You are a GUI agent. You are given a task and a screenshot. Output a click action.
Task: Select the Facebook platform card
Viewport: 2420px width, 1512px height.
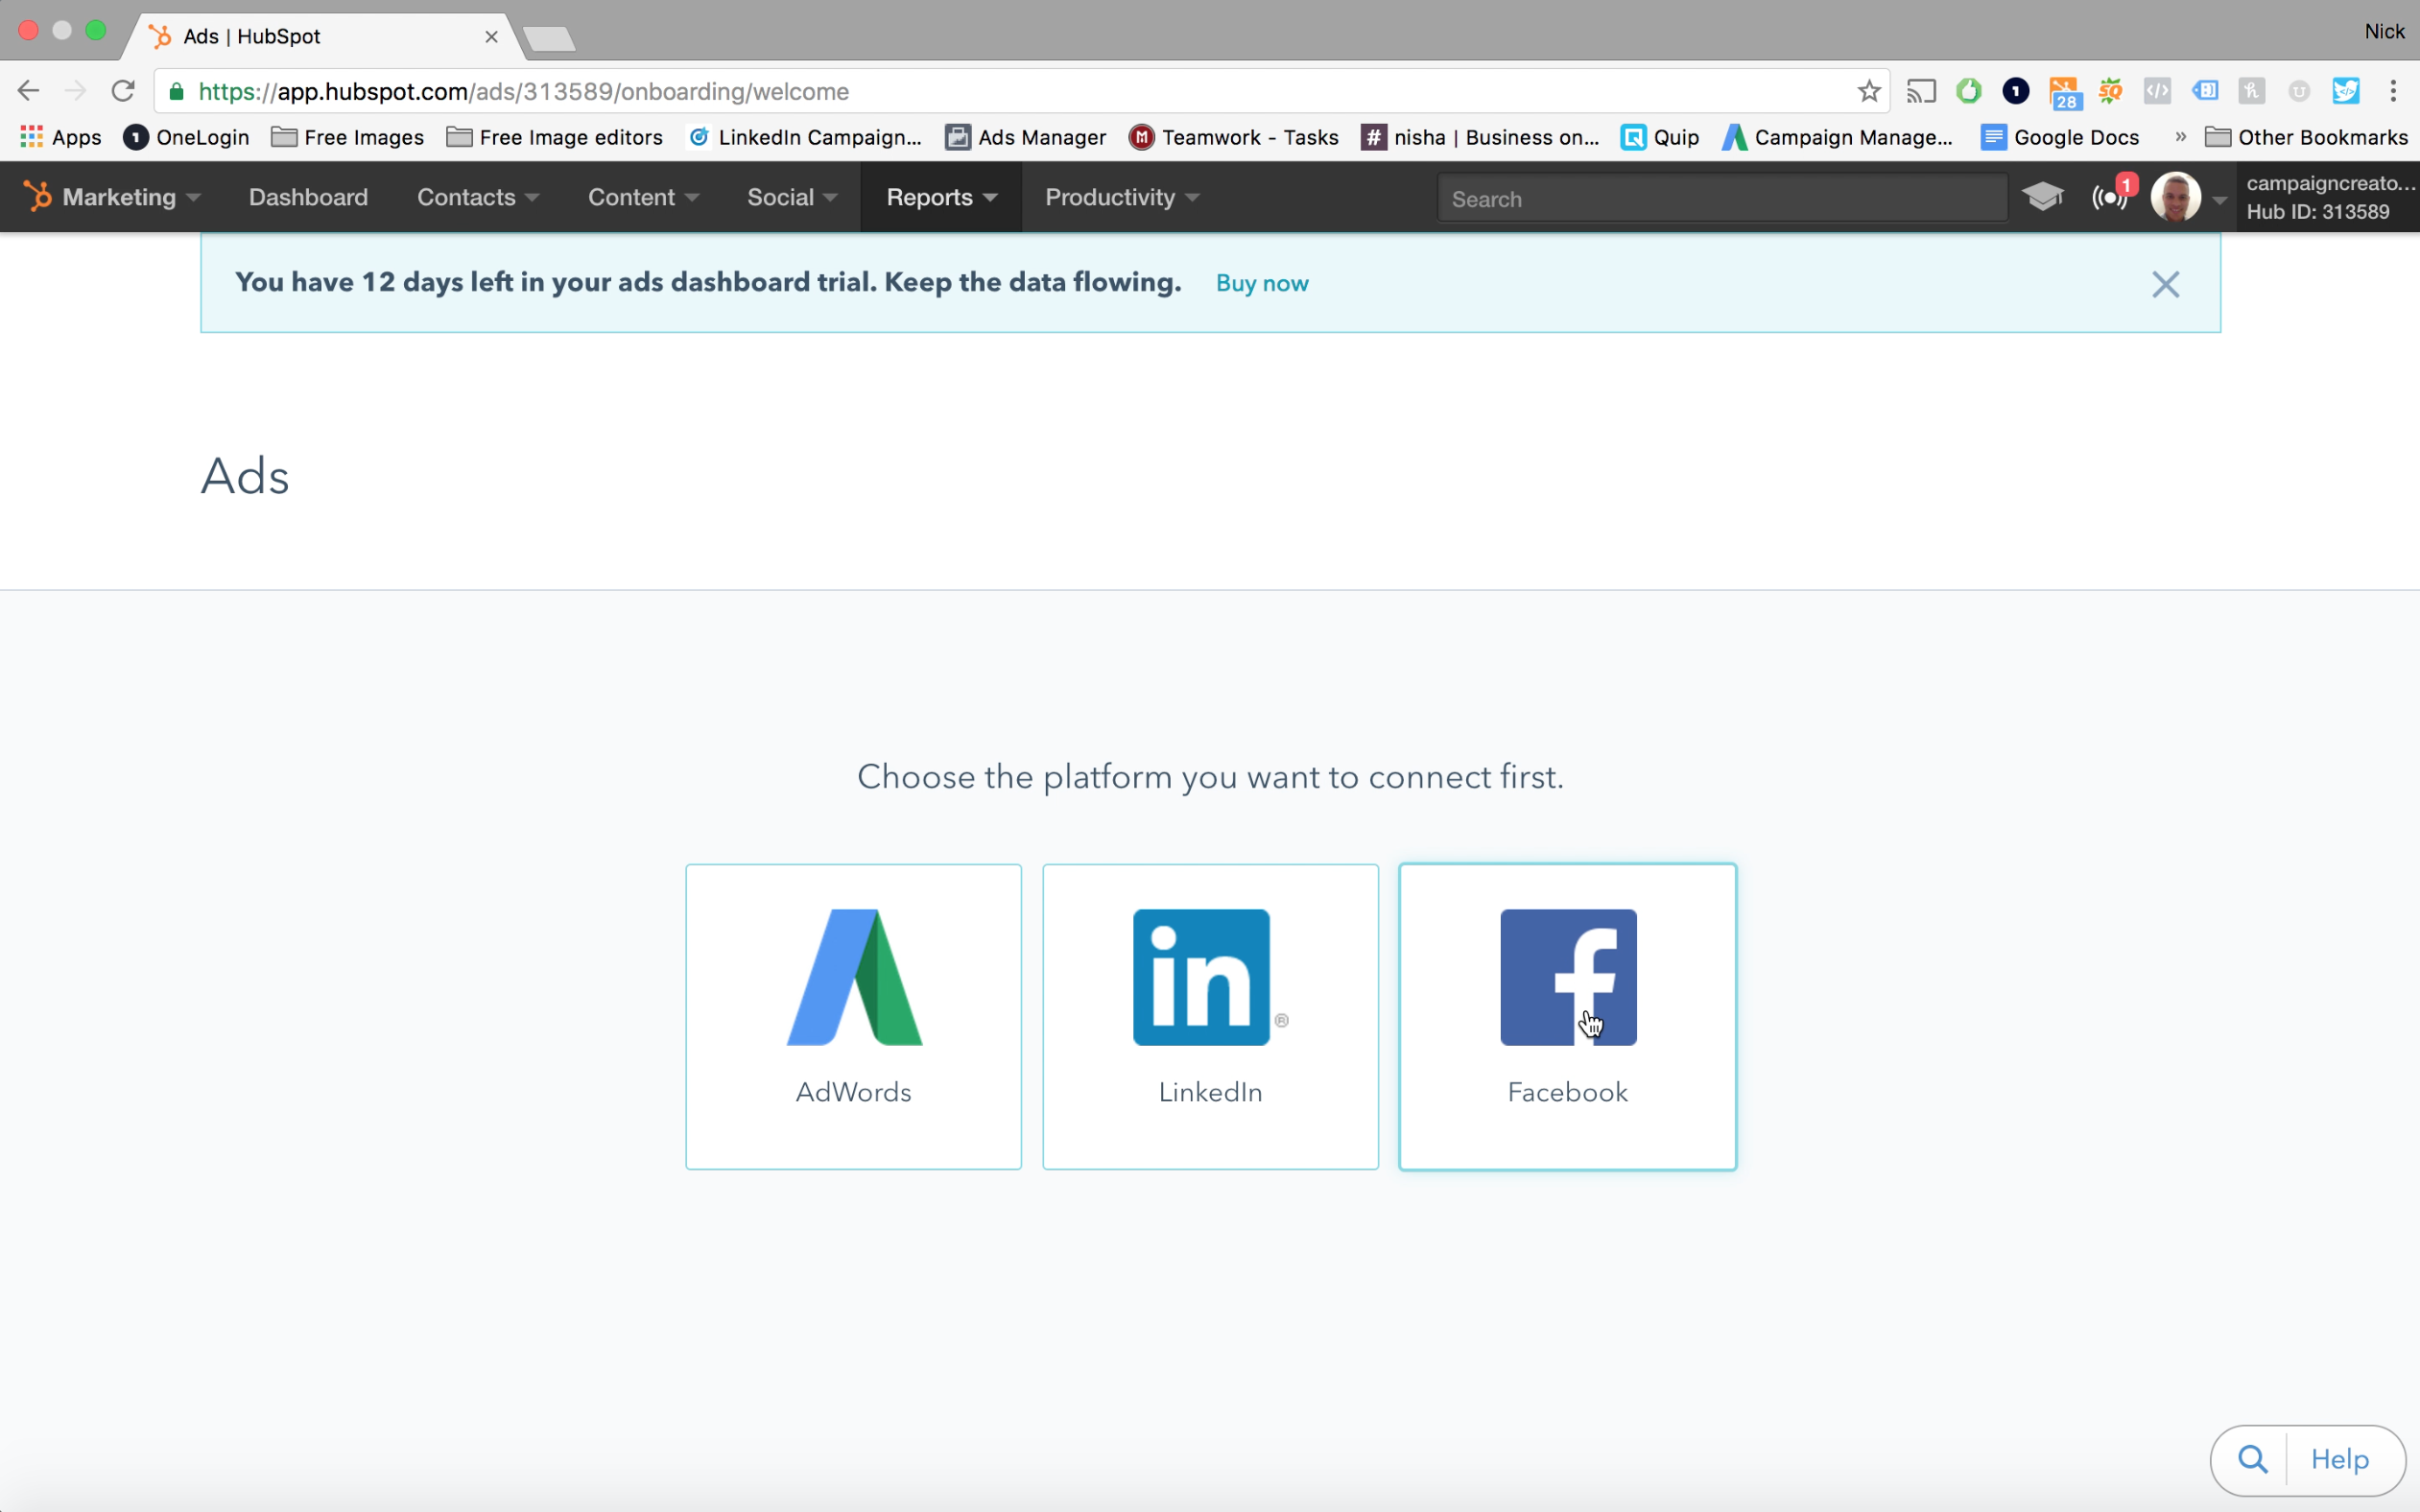click(x=1567, y=1015)
